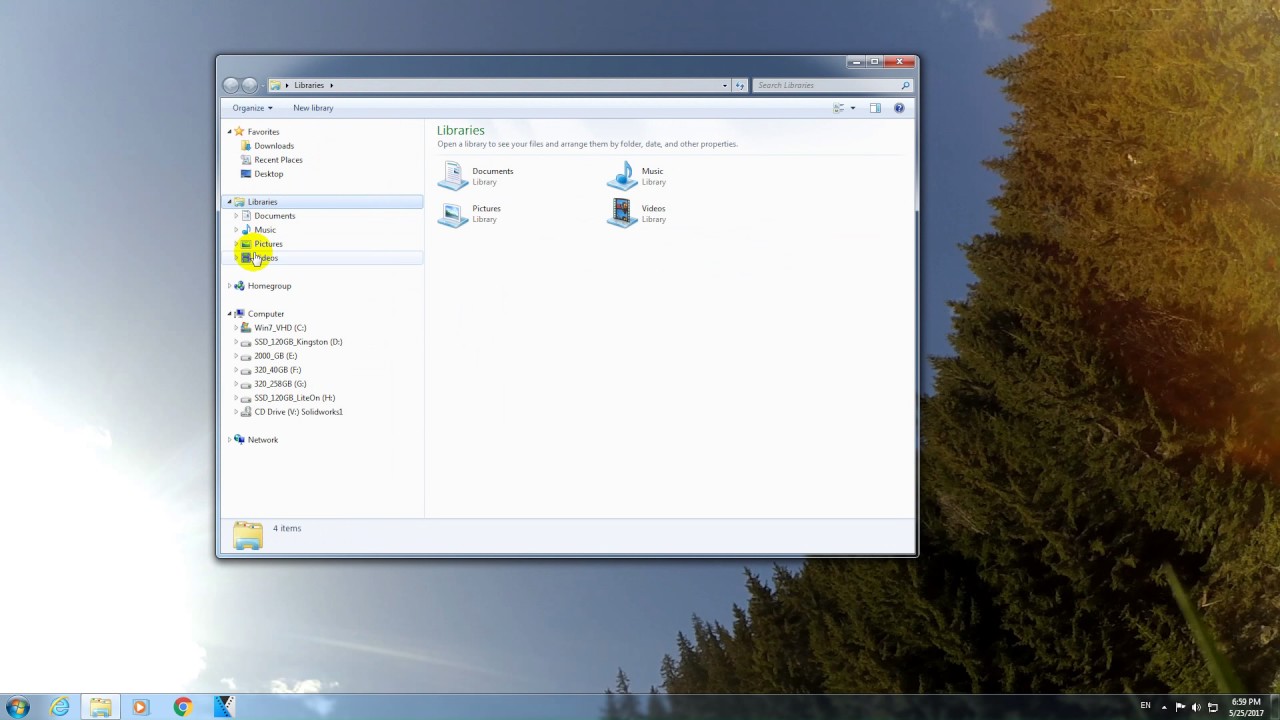Click the refresh icon beside the address bar

point(740,85)
